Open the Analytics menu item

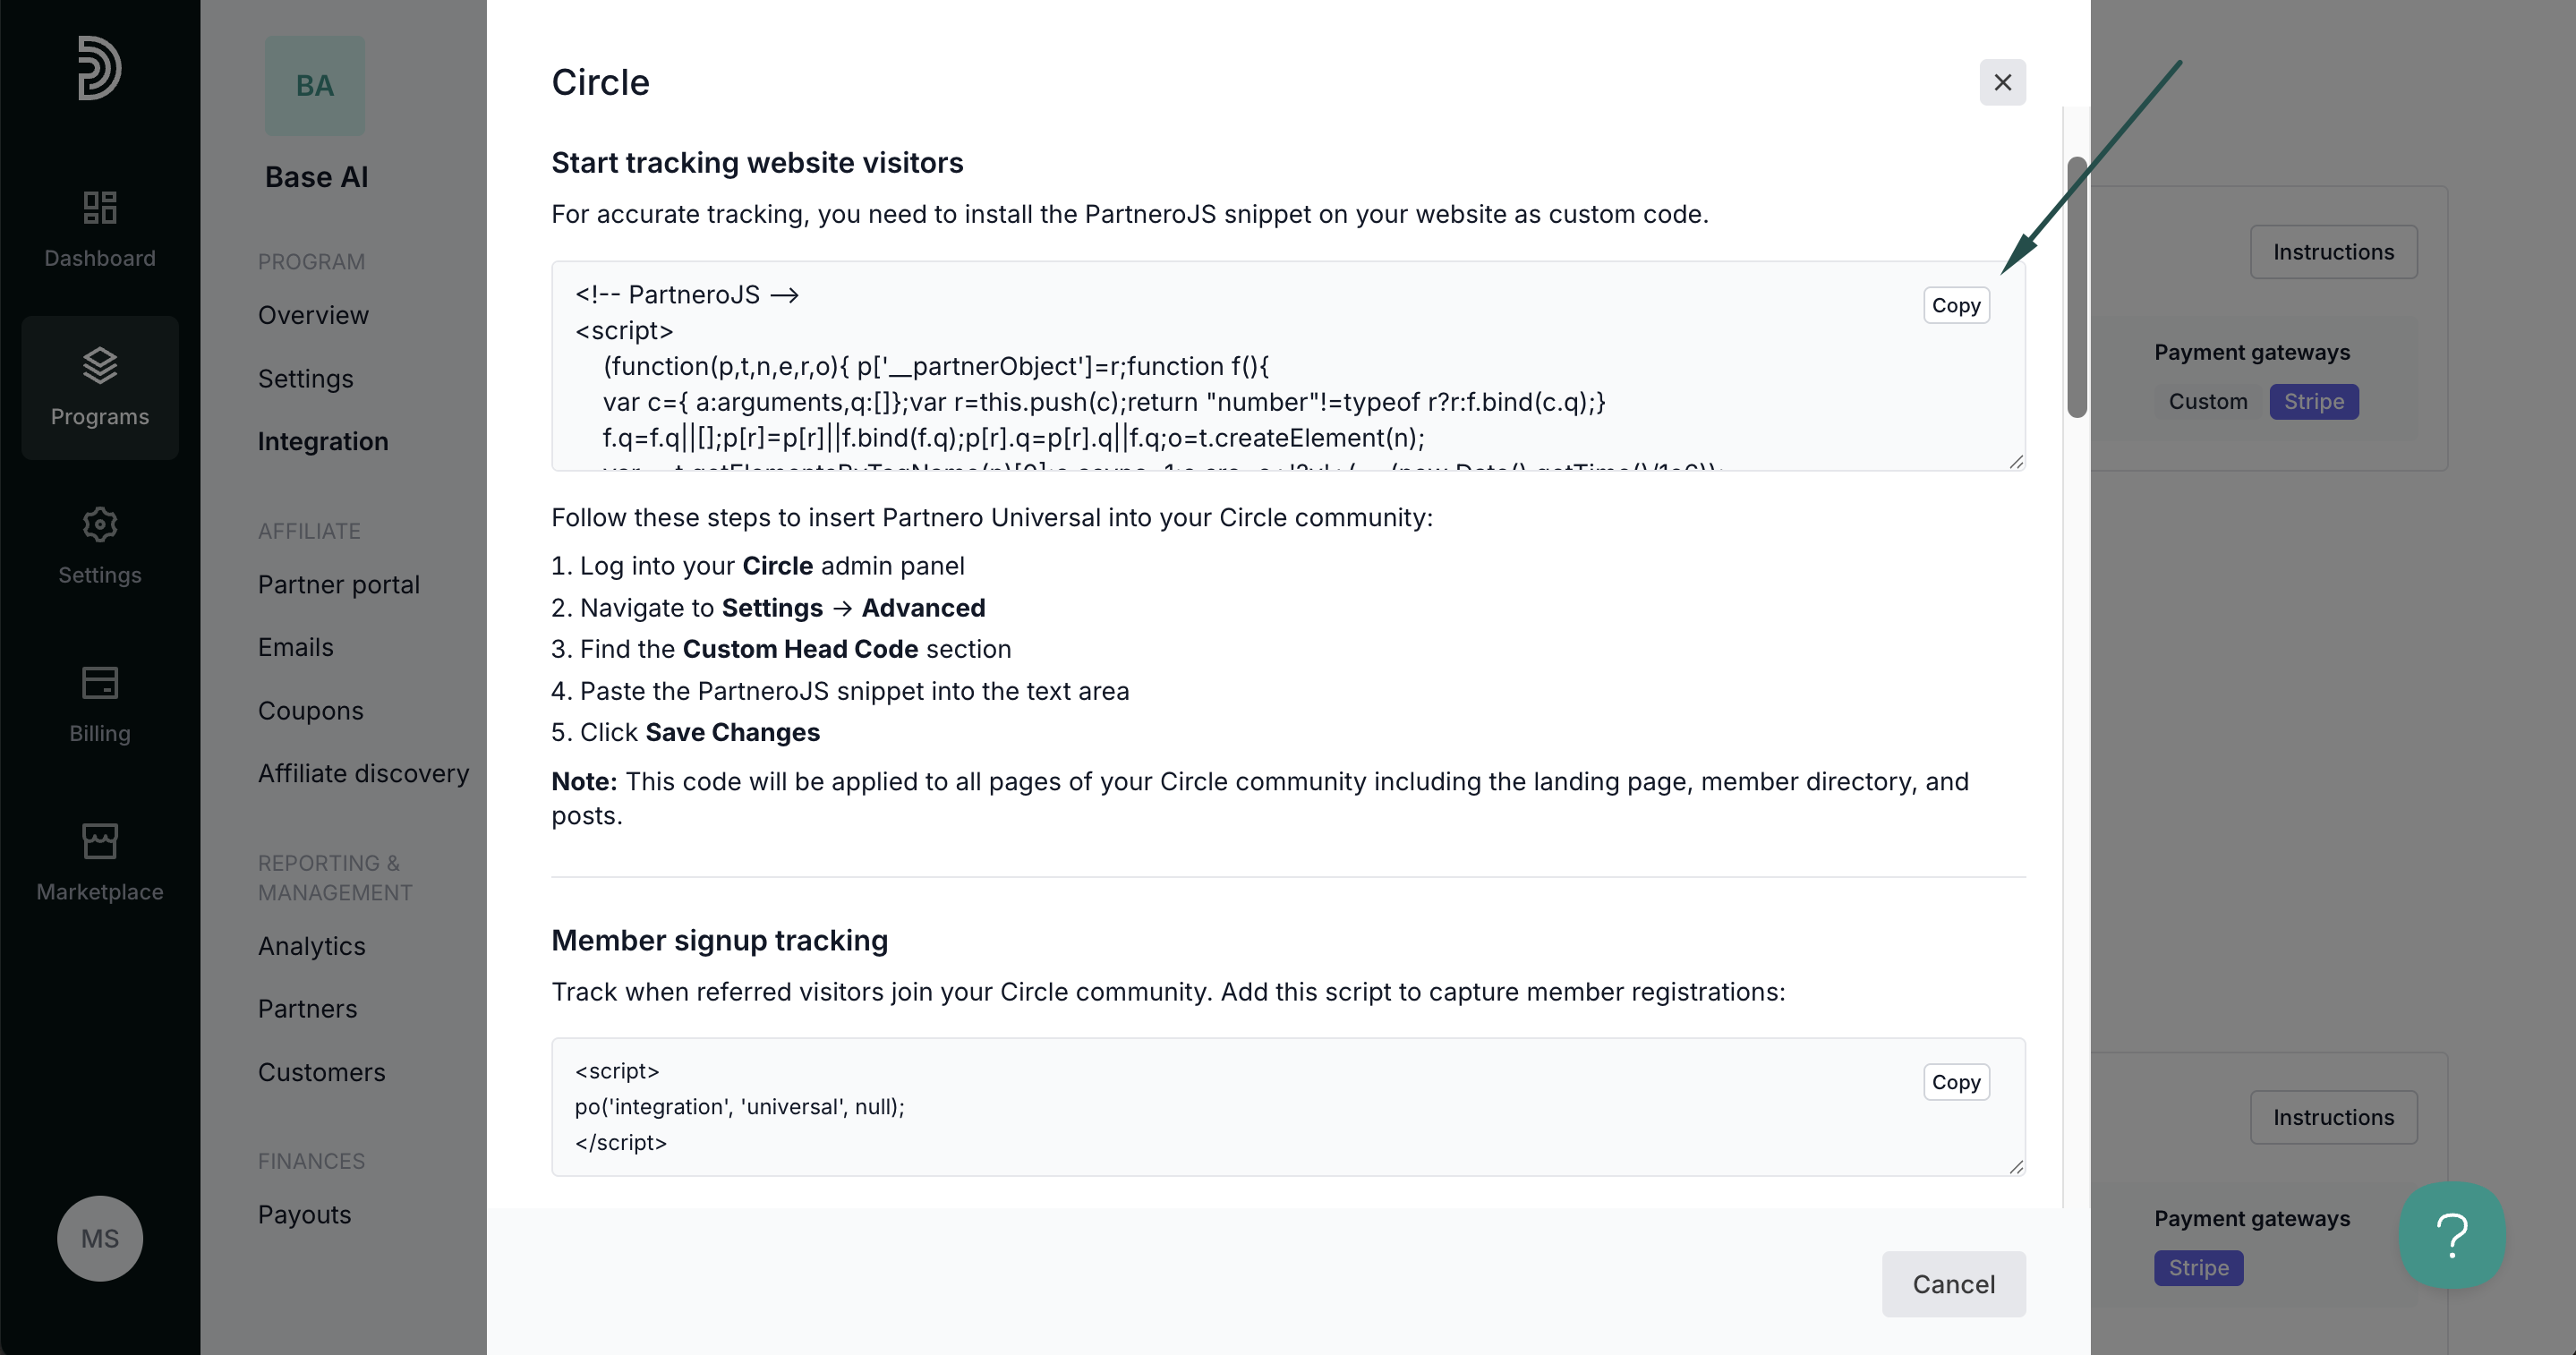click(x=312, y=946)
